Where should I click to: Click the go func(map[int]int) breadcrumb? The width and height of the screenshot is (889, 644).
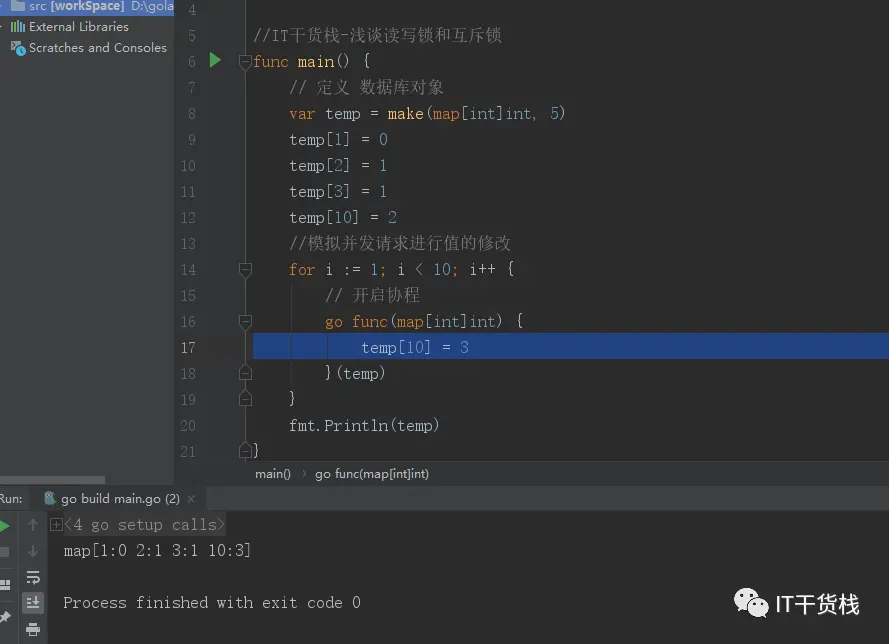pos(372,474)
